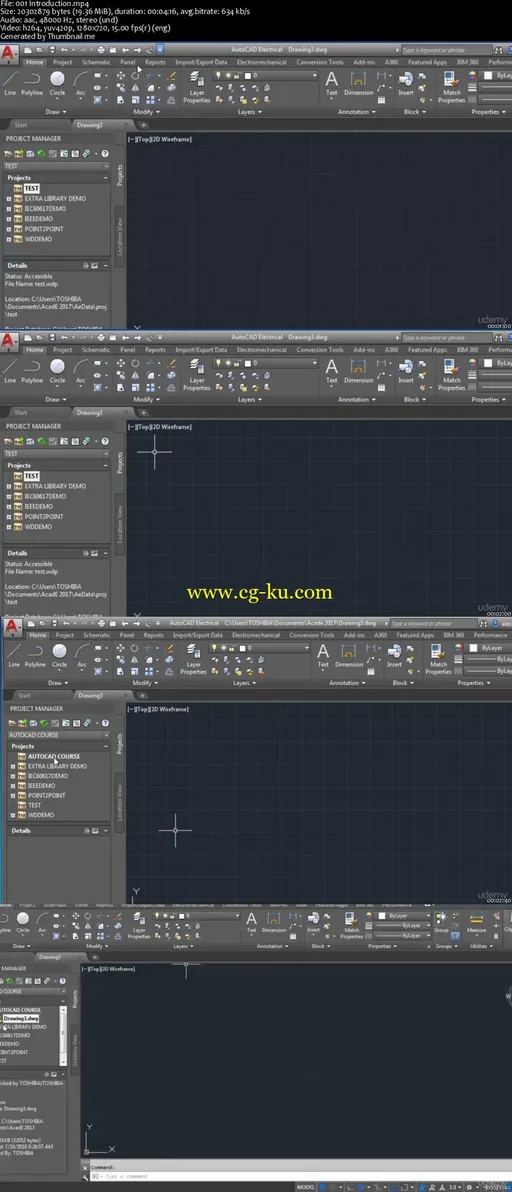Click Match Properties in the third frame ribbon
The height and width of the screenshot is (1192, 512).
[x=438, y=660]
